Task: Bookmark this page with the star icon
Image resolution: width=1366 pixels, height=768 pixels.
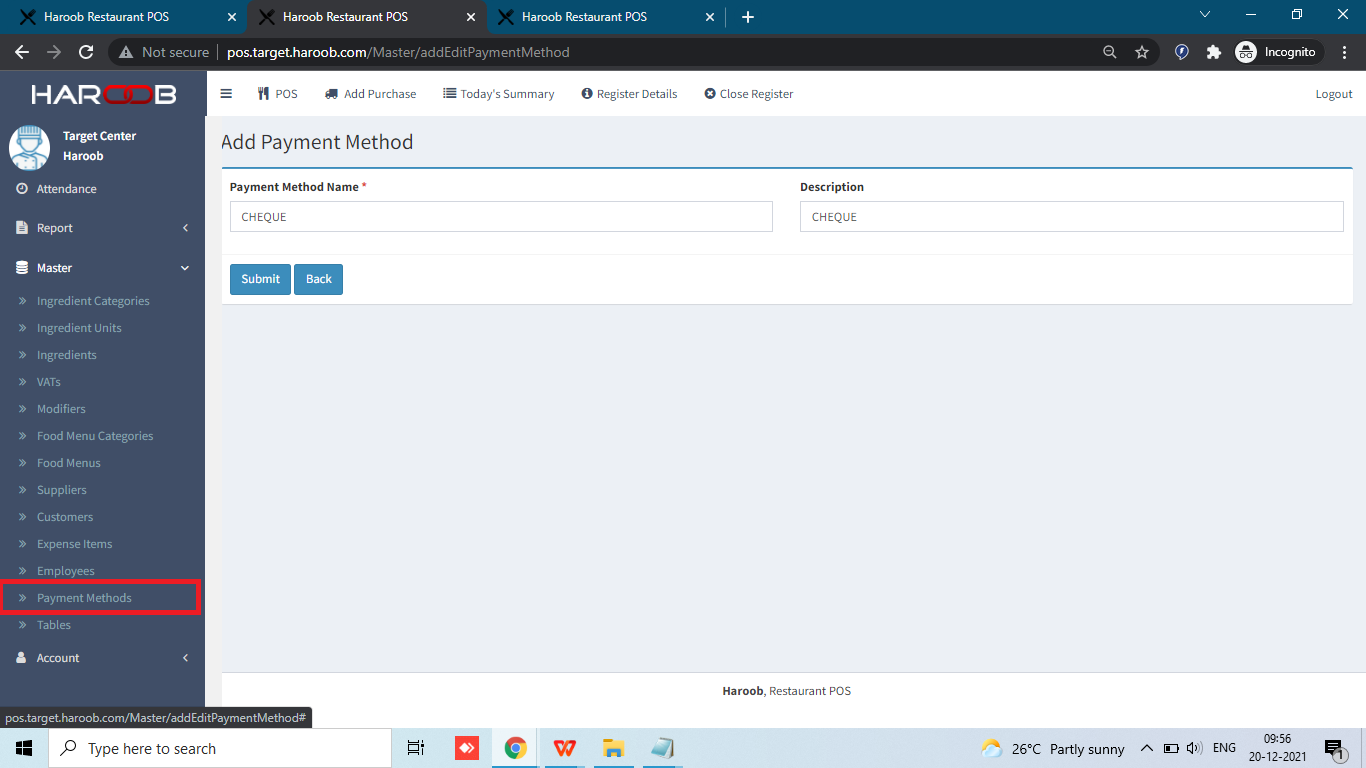Action: pos(1141,52)
